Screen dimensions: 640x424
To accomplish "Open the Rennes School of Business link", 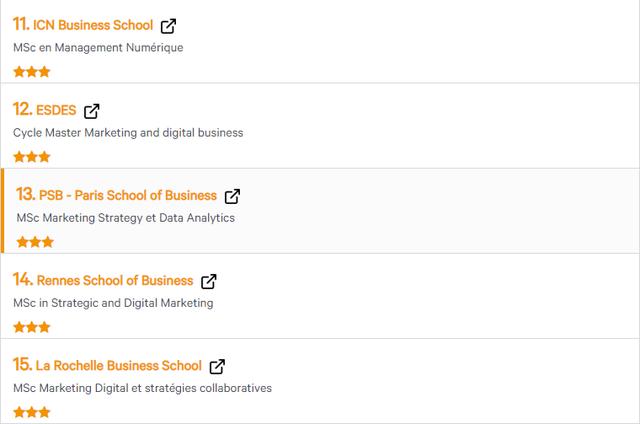I will click(115, 280).
